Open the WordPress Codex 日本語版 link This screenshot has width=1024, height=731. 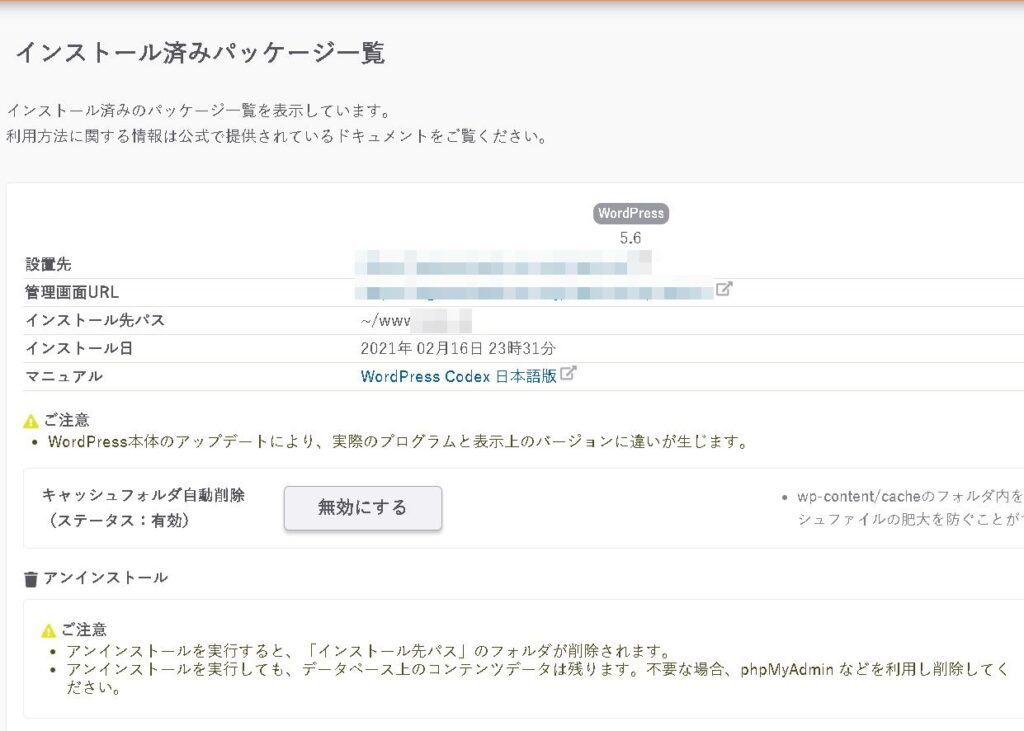458,377
